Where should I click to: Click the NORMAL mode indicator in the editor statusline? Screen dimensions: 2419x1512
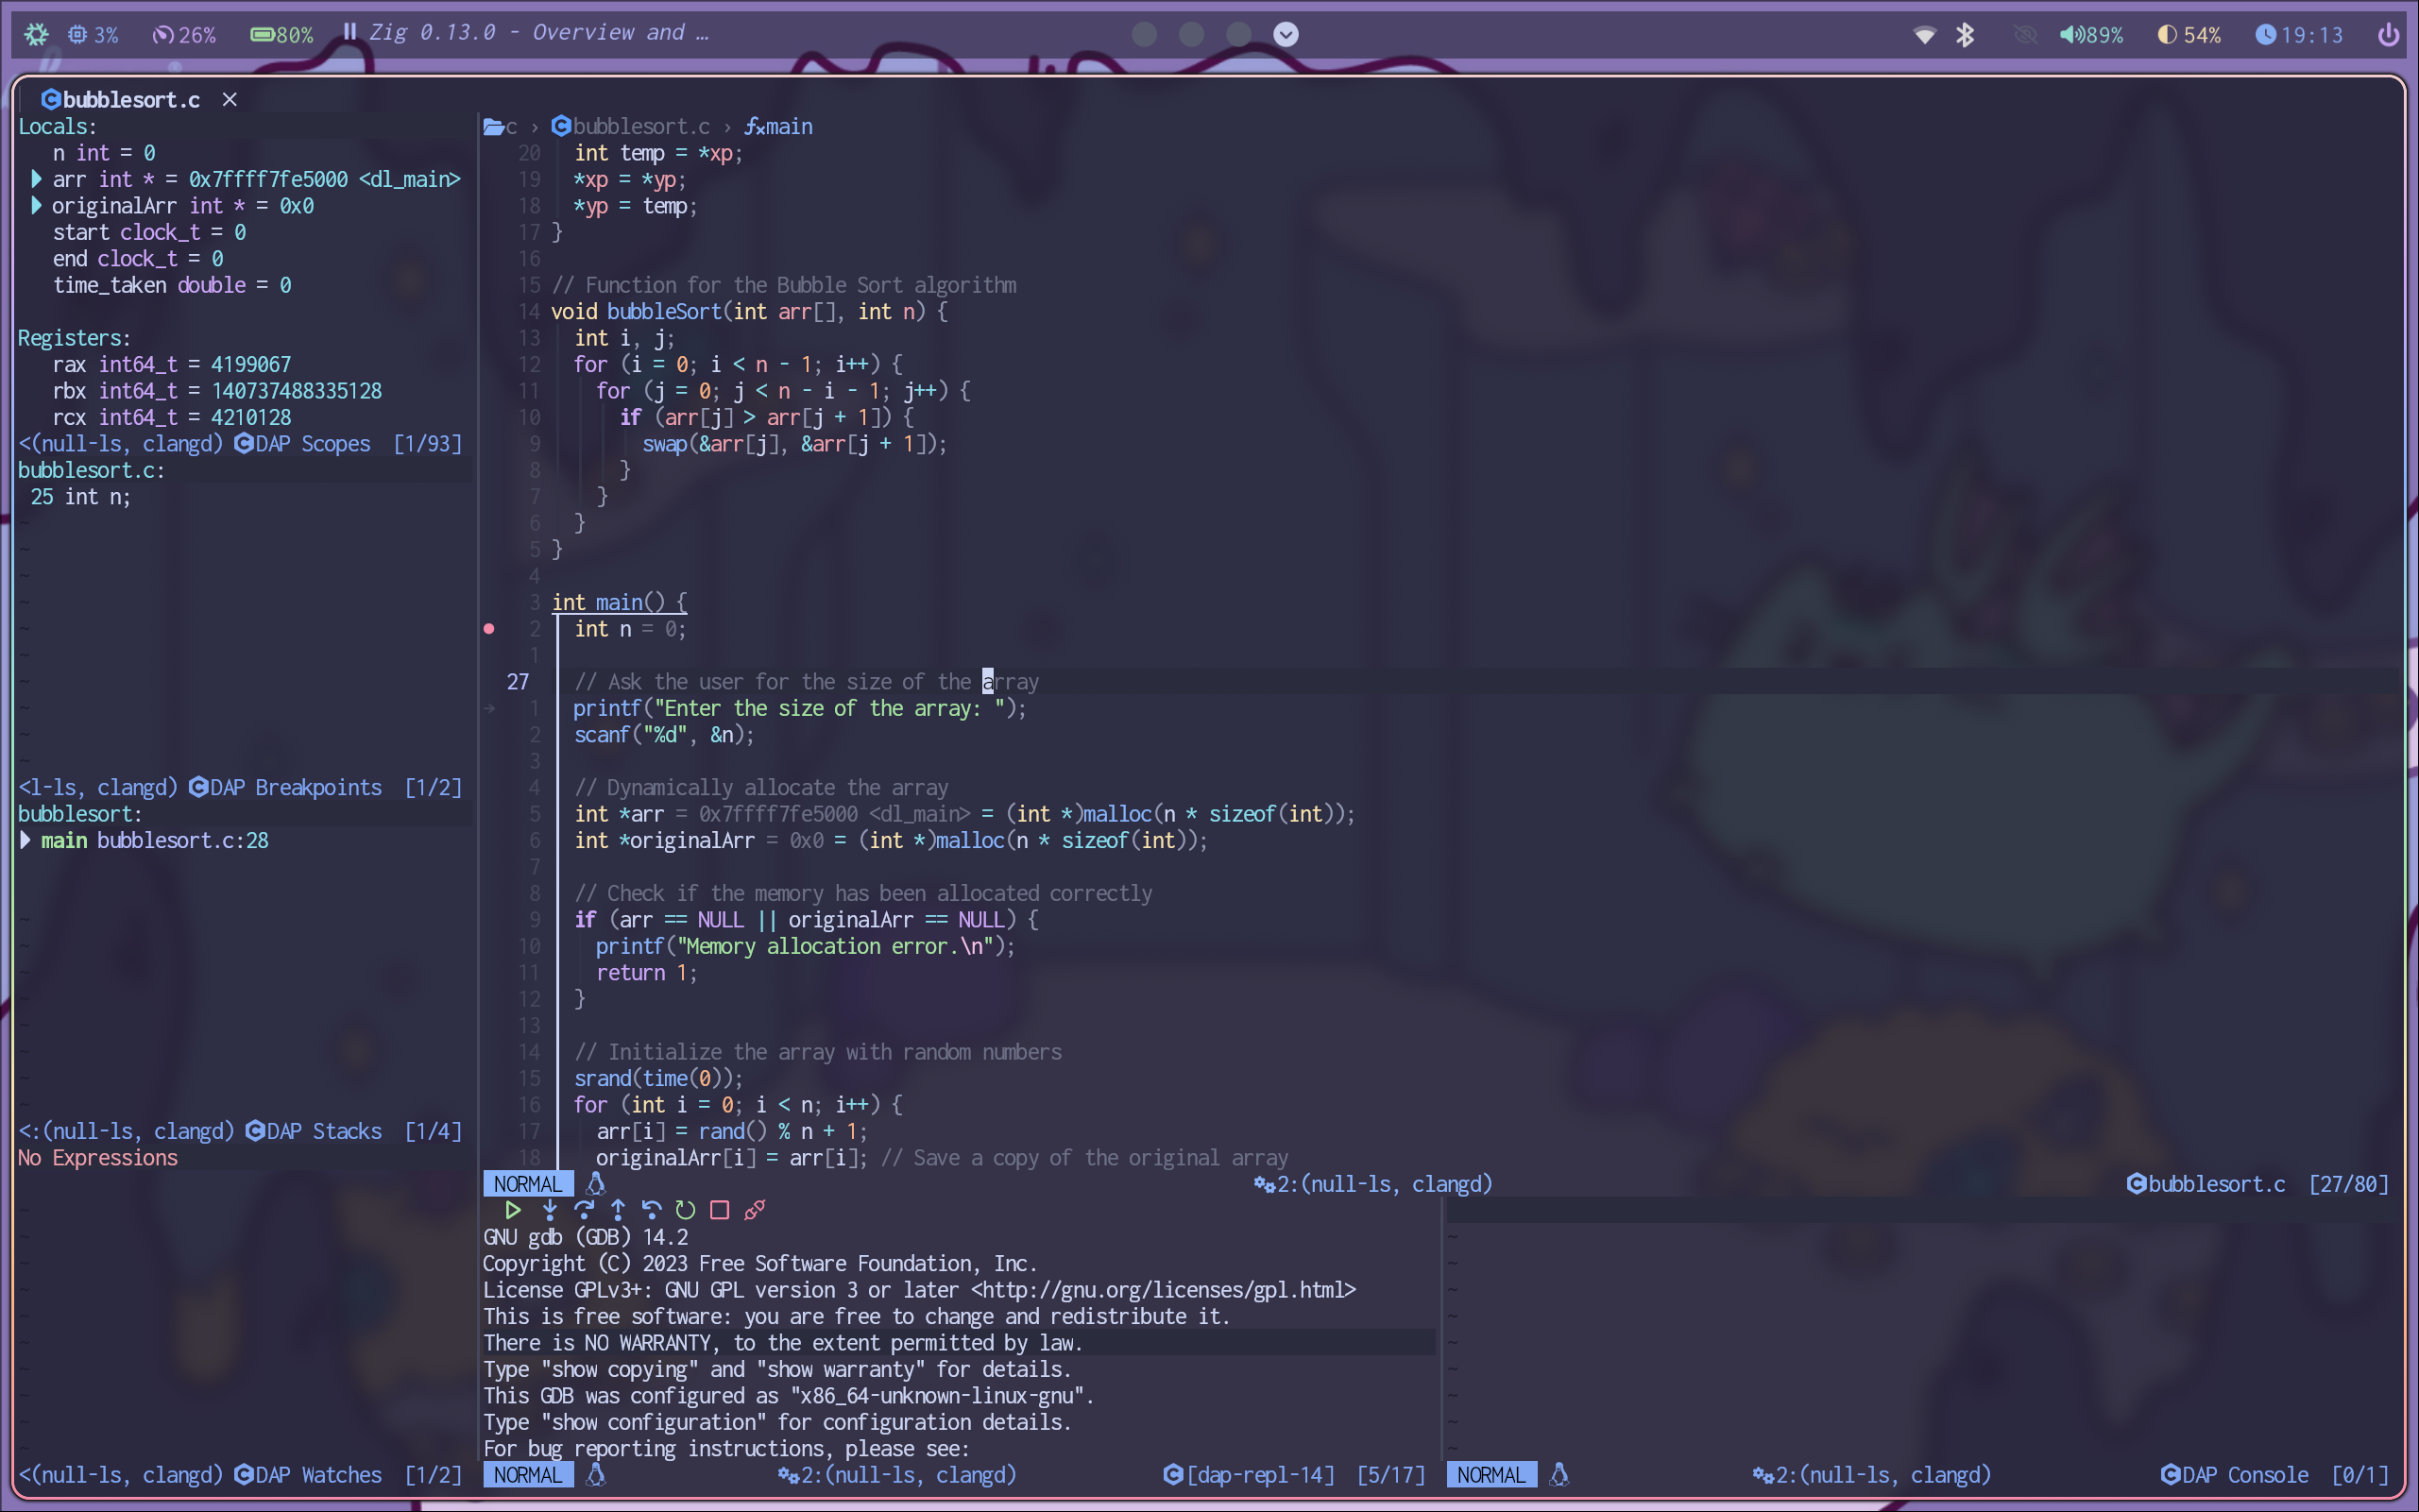coord(528,1184)
